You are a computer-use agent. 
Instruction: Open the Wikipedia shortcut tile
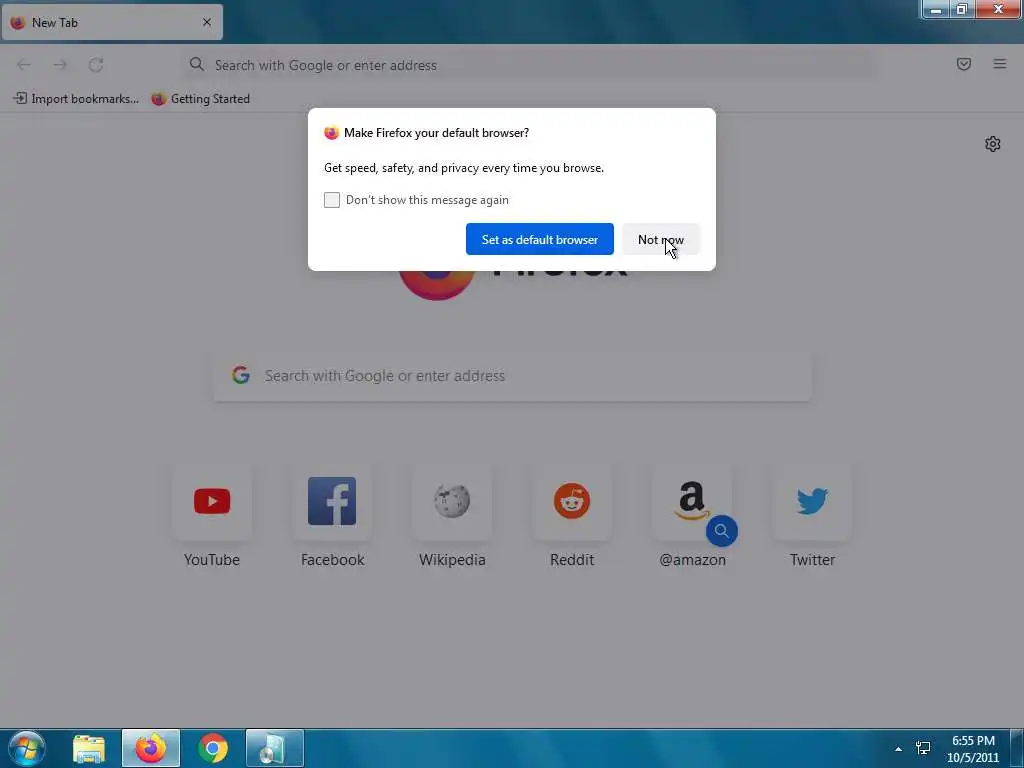point(452,502)
